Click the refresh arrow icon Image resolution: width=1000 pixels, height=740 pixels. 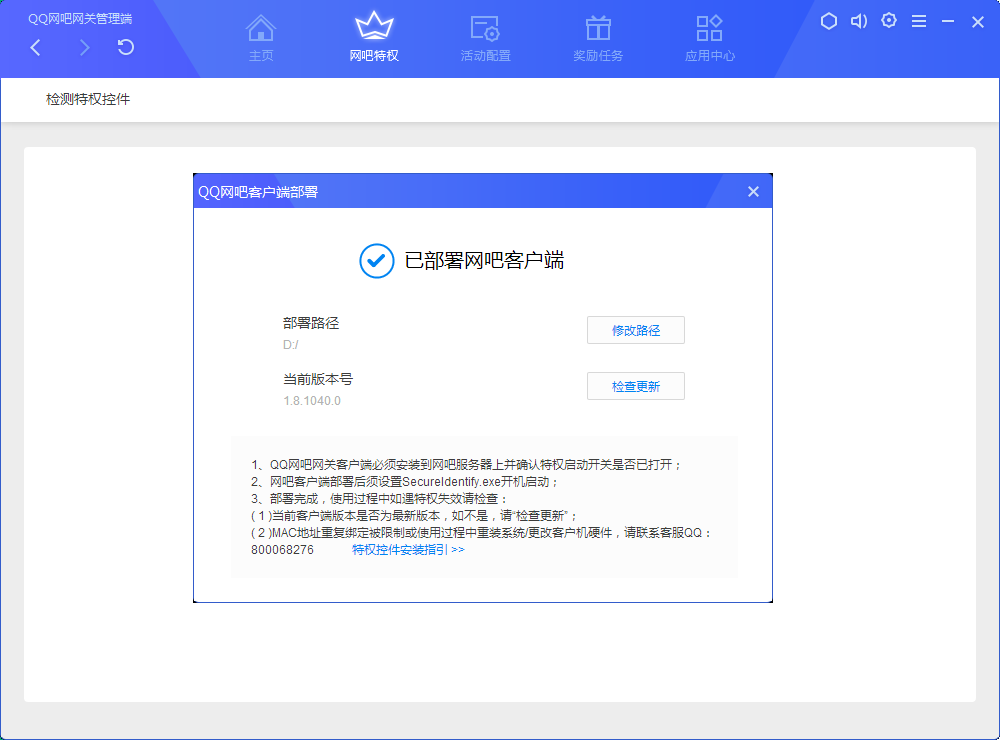[125, 46]
